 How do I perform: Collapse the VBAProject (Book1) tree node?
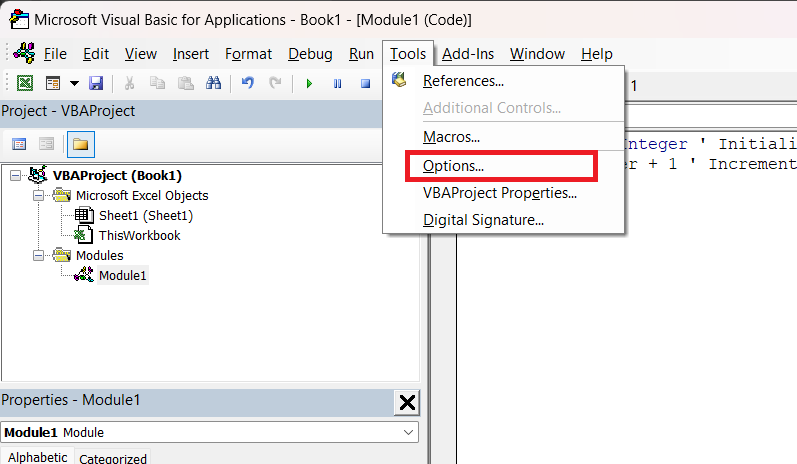point(16,176)
